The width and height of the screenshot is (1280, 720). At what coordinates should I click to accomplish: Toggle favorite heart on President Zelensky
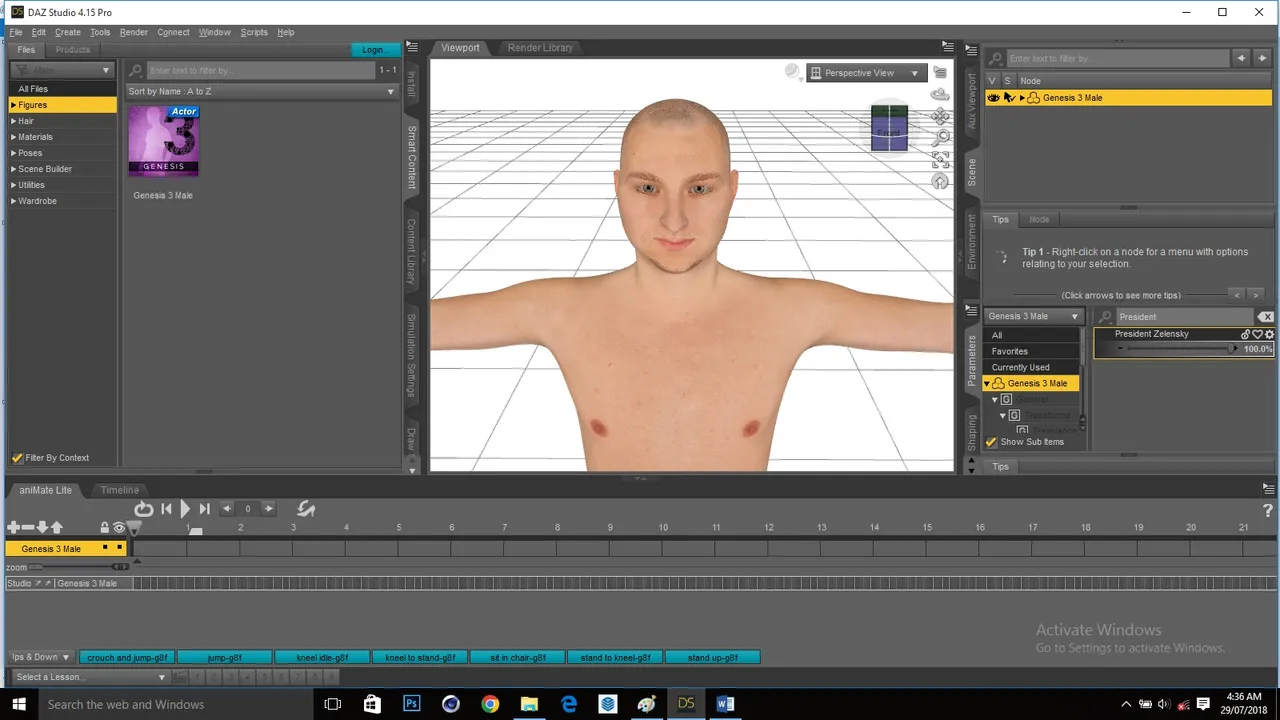click(x=1258, y=334)
